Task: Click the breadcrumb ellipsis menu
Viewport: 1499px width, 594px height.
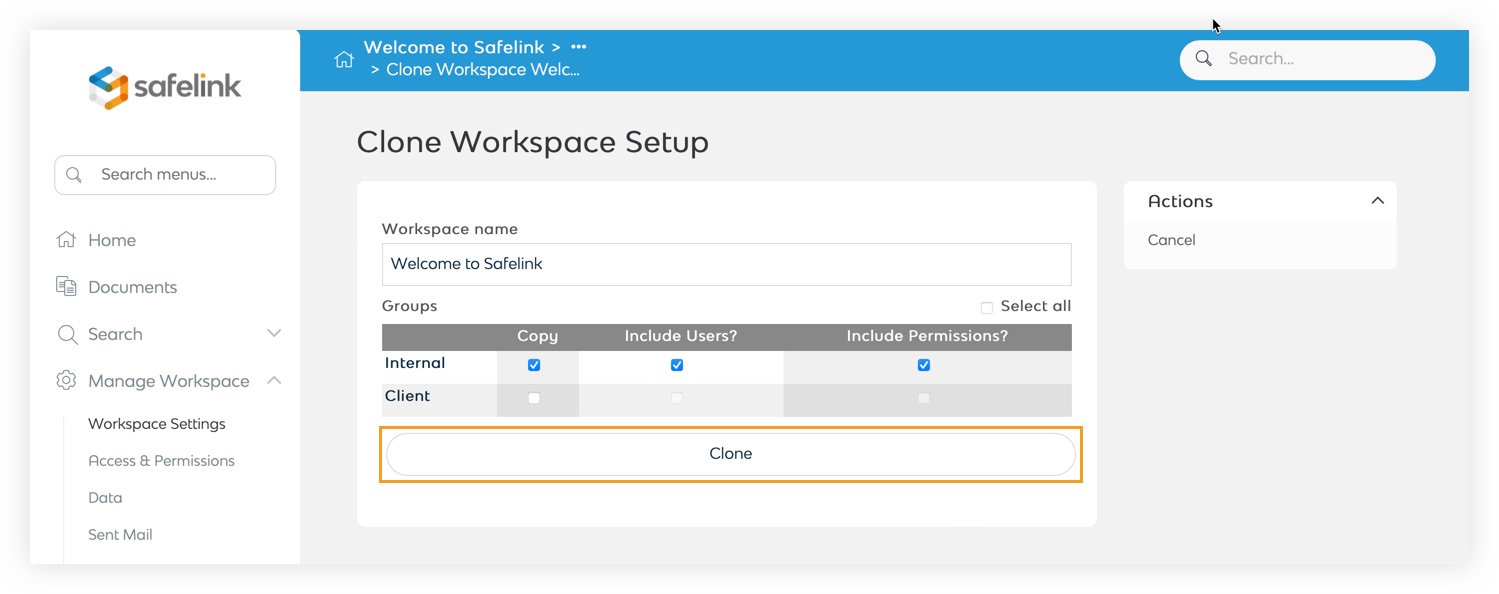Action: 578,47
